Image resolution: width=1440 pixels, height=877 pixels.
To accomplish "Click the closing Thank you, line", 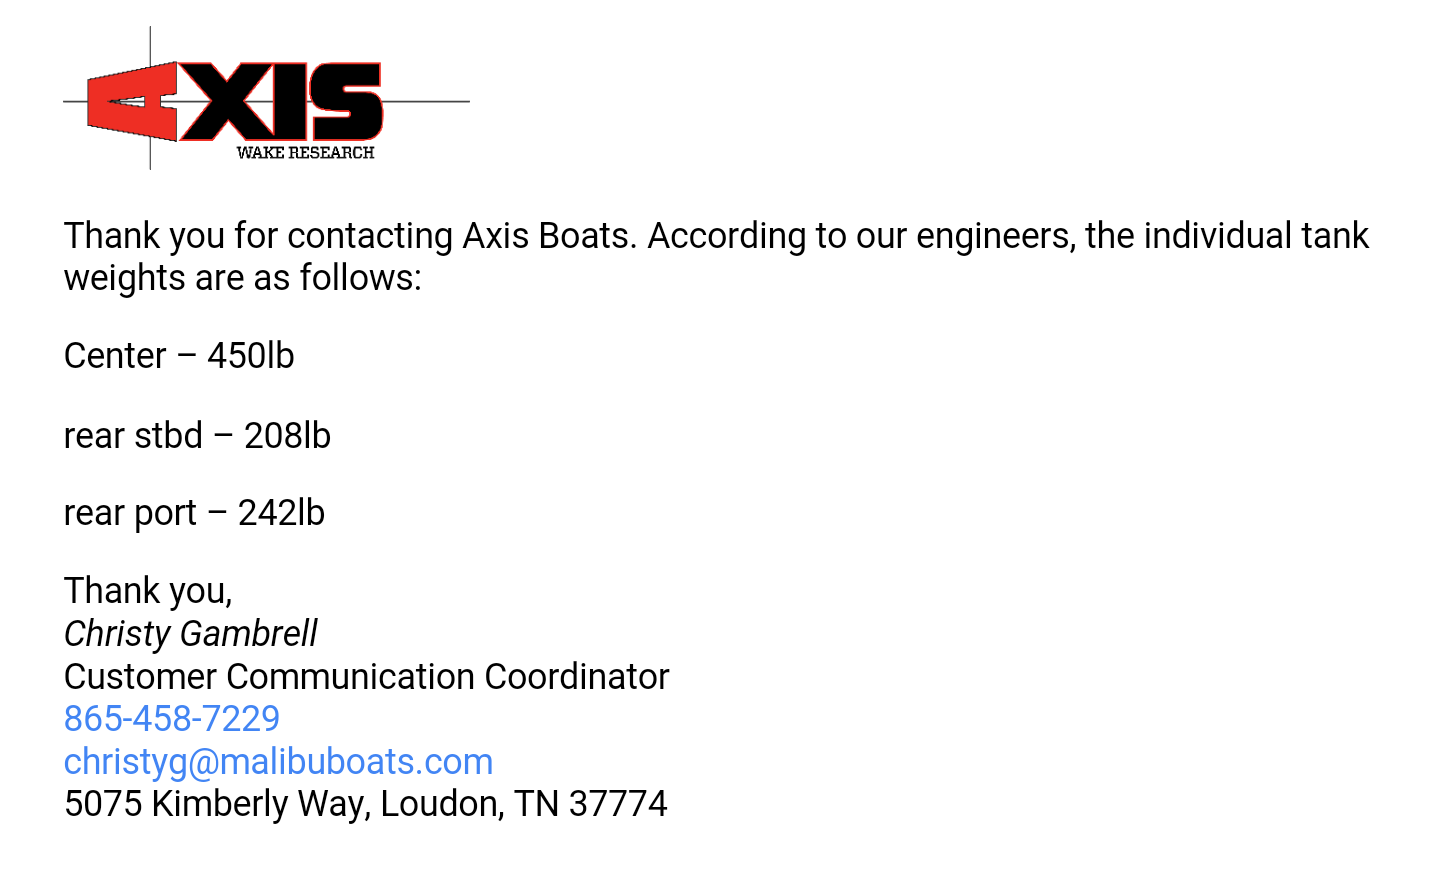I will 148,591.
